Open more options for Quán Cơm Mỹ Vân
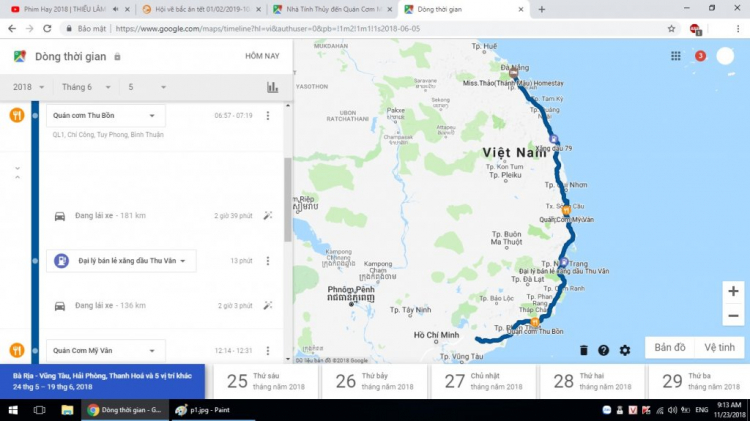750x421 pixels. (x=268, y=350)
